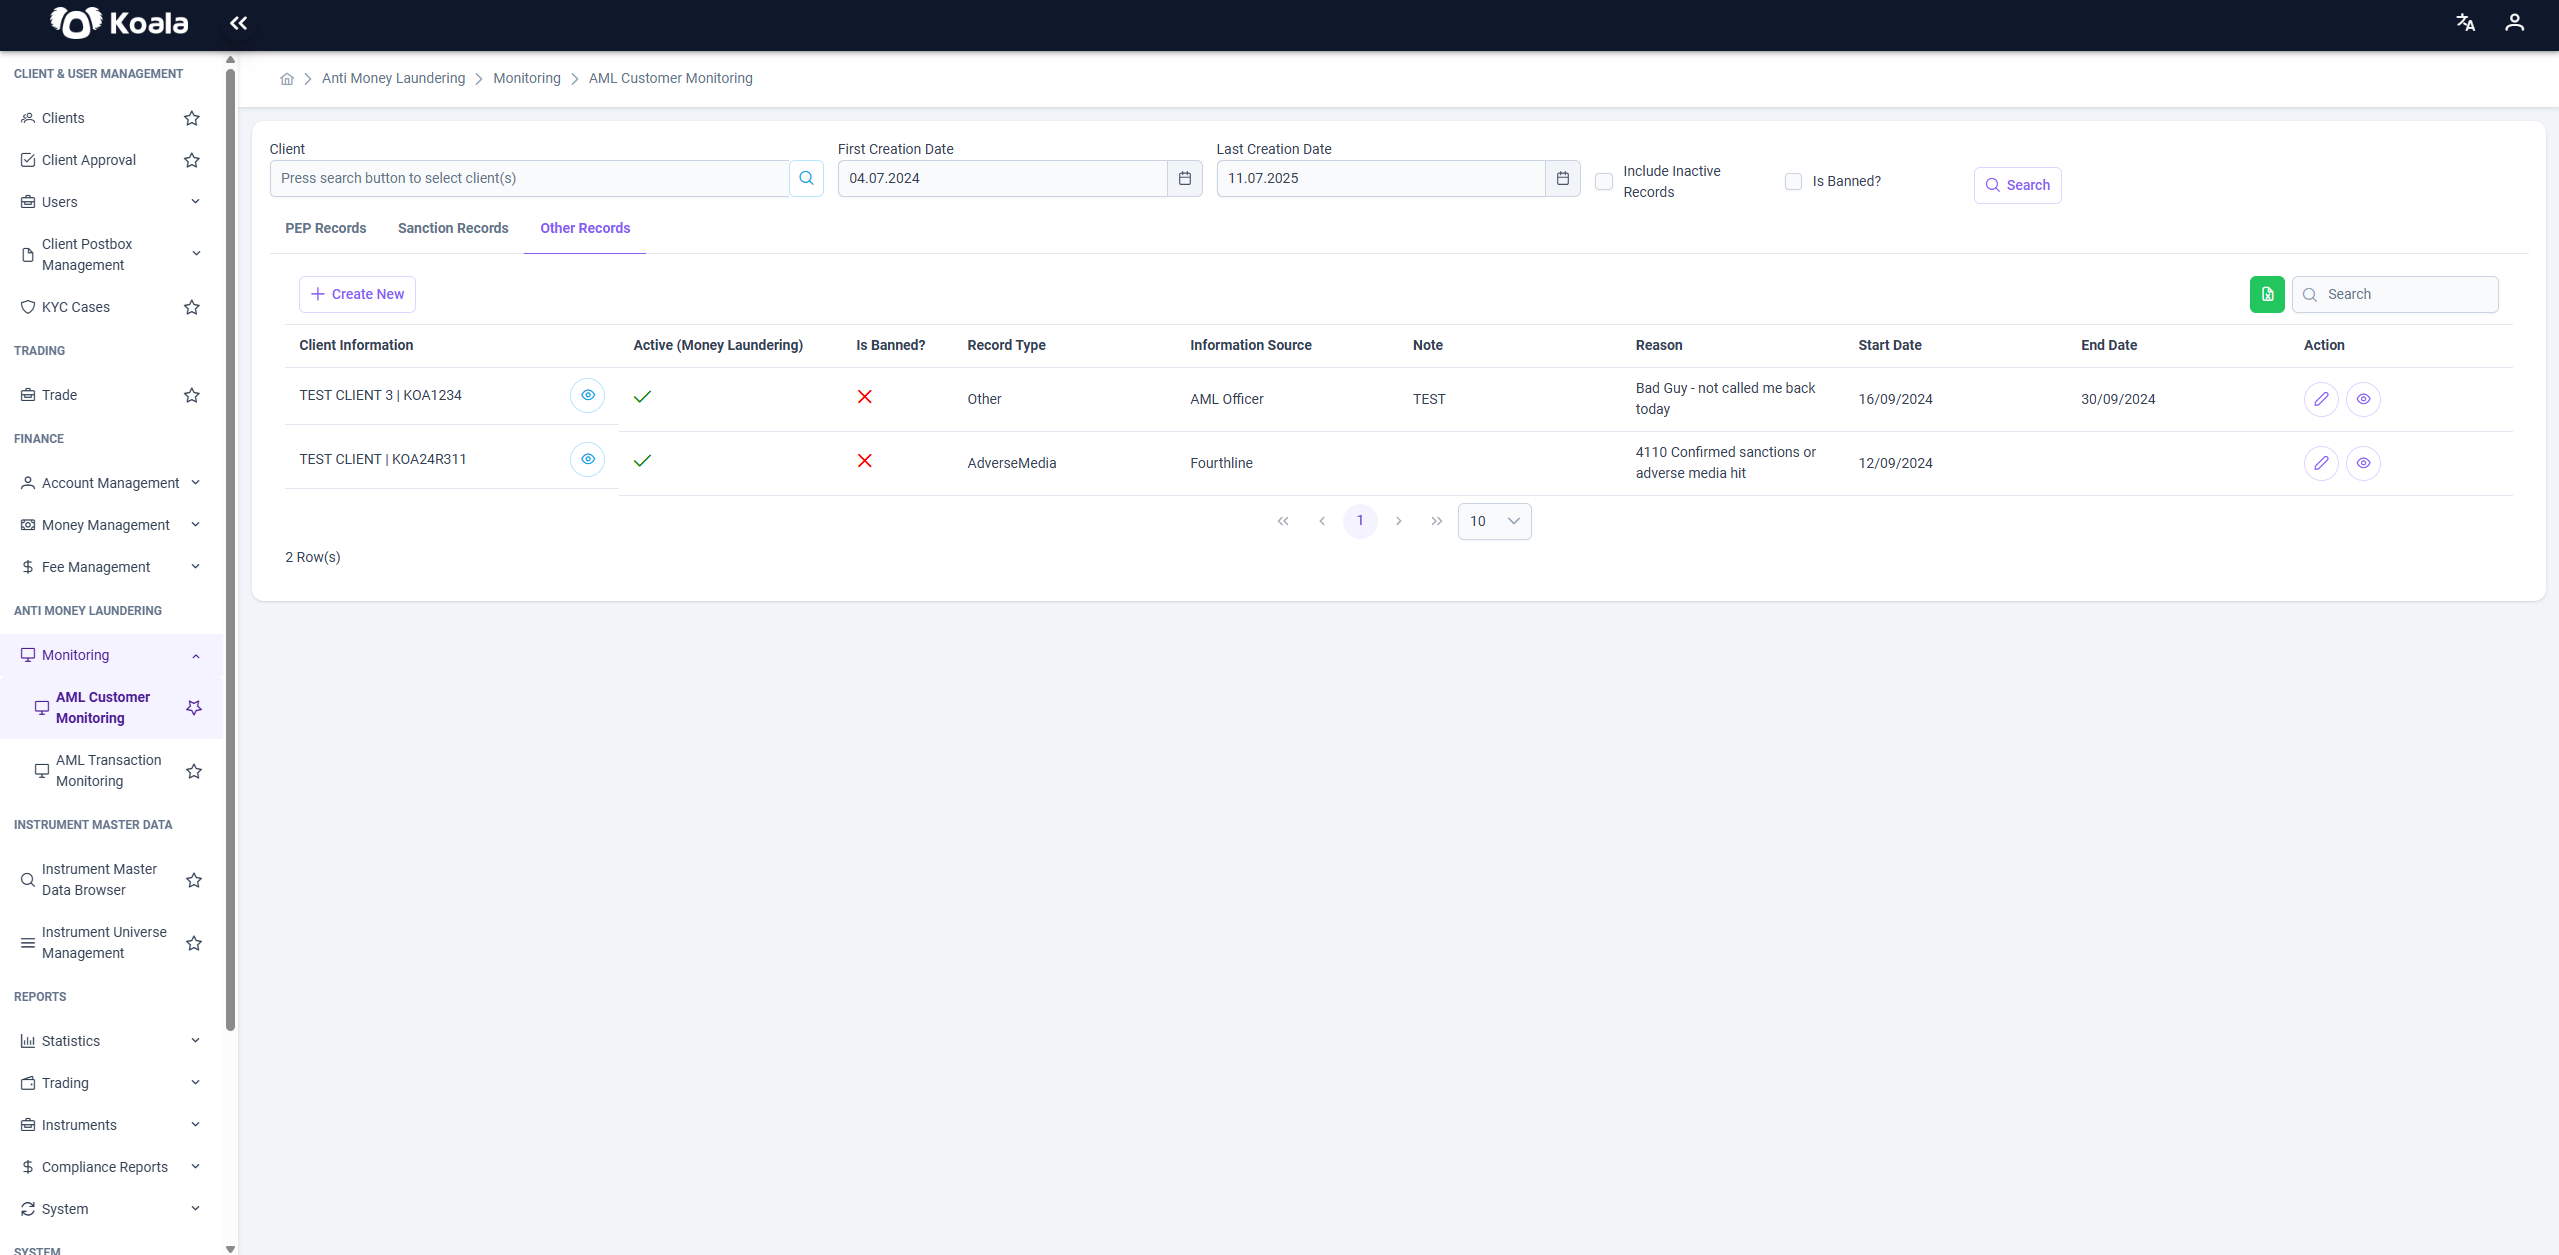Go to the home breadcrumb icon
This screenshot has height=1255, width=2559.
click(x=287, y=79)
